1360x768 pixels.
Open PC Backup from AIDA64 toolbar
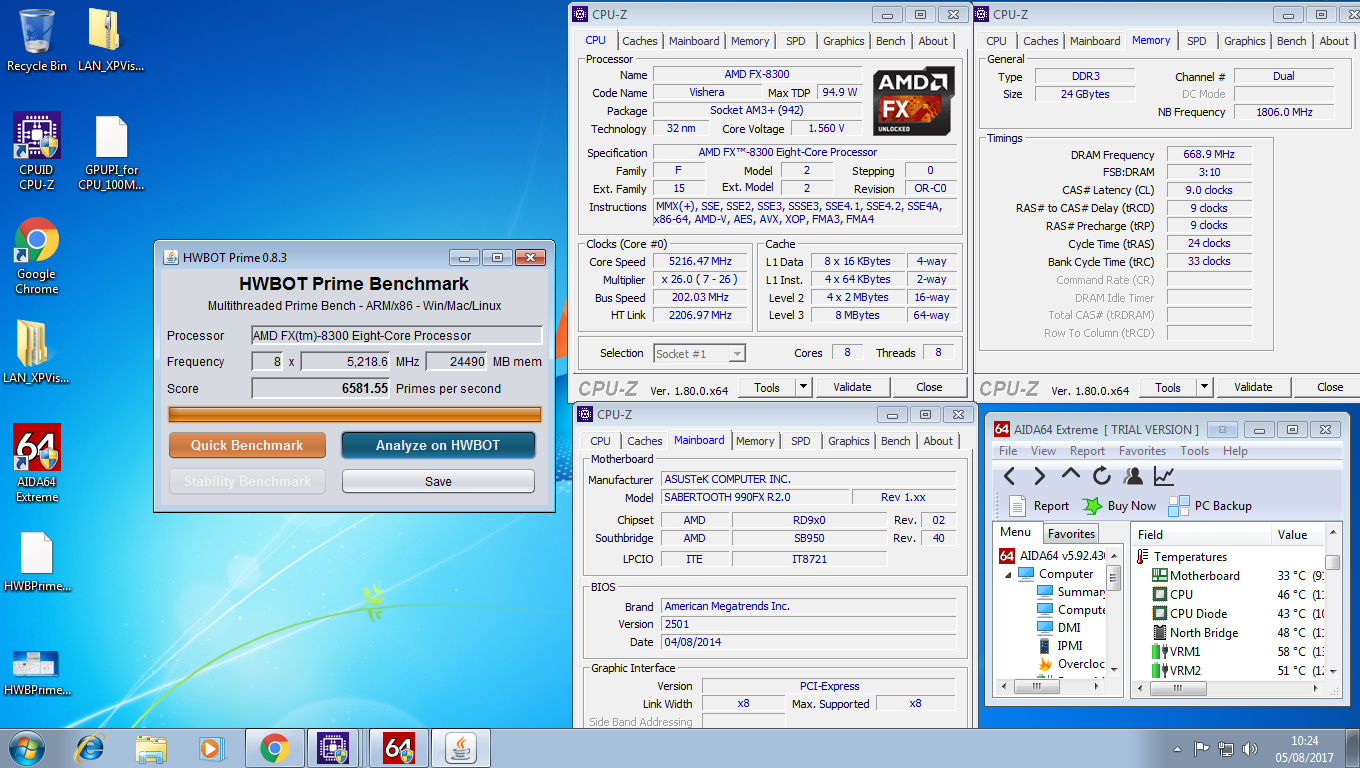[x=1210, y=505]
